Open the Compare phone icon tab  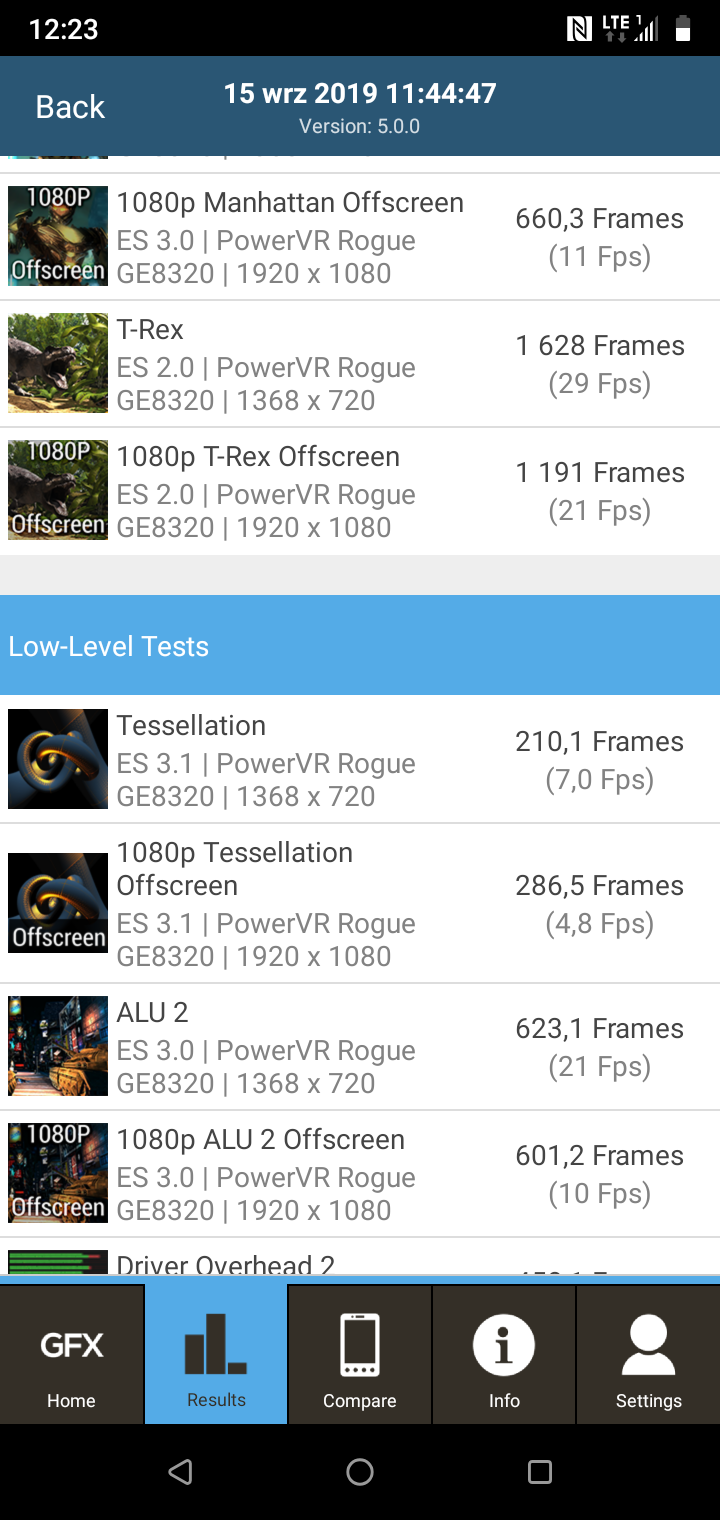(x=360, y=1346)
